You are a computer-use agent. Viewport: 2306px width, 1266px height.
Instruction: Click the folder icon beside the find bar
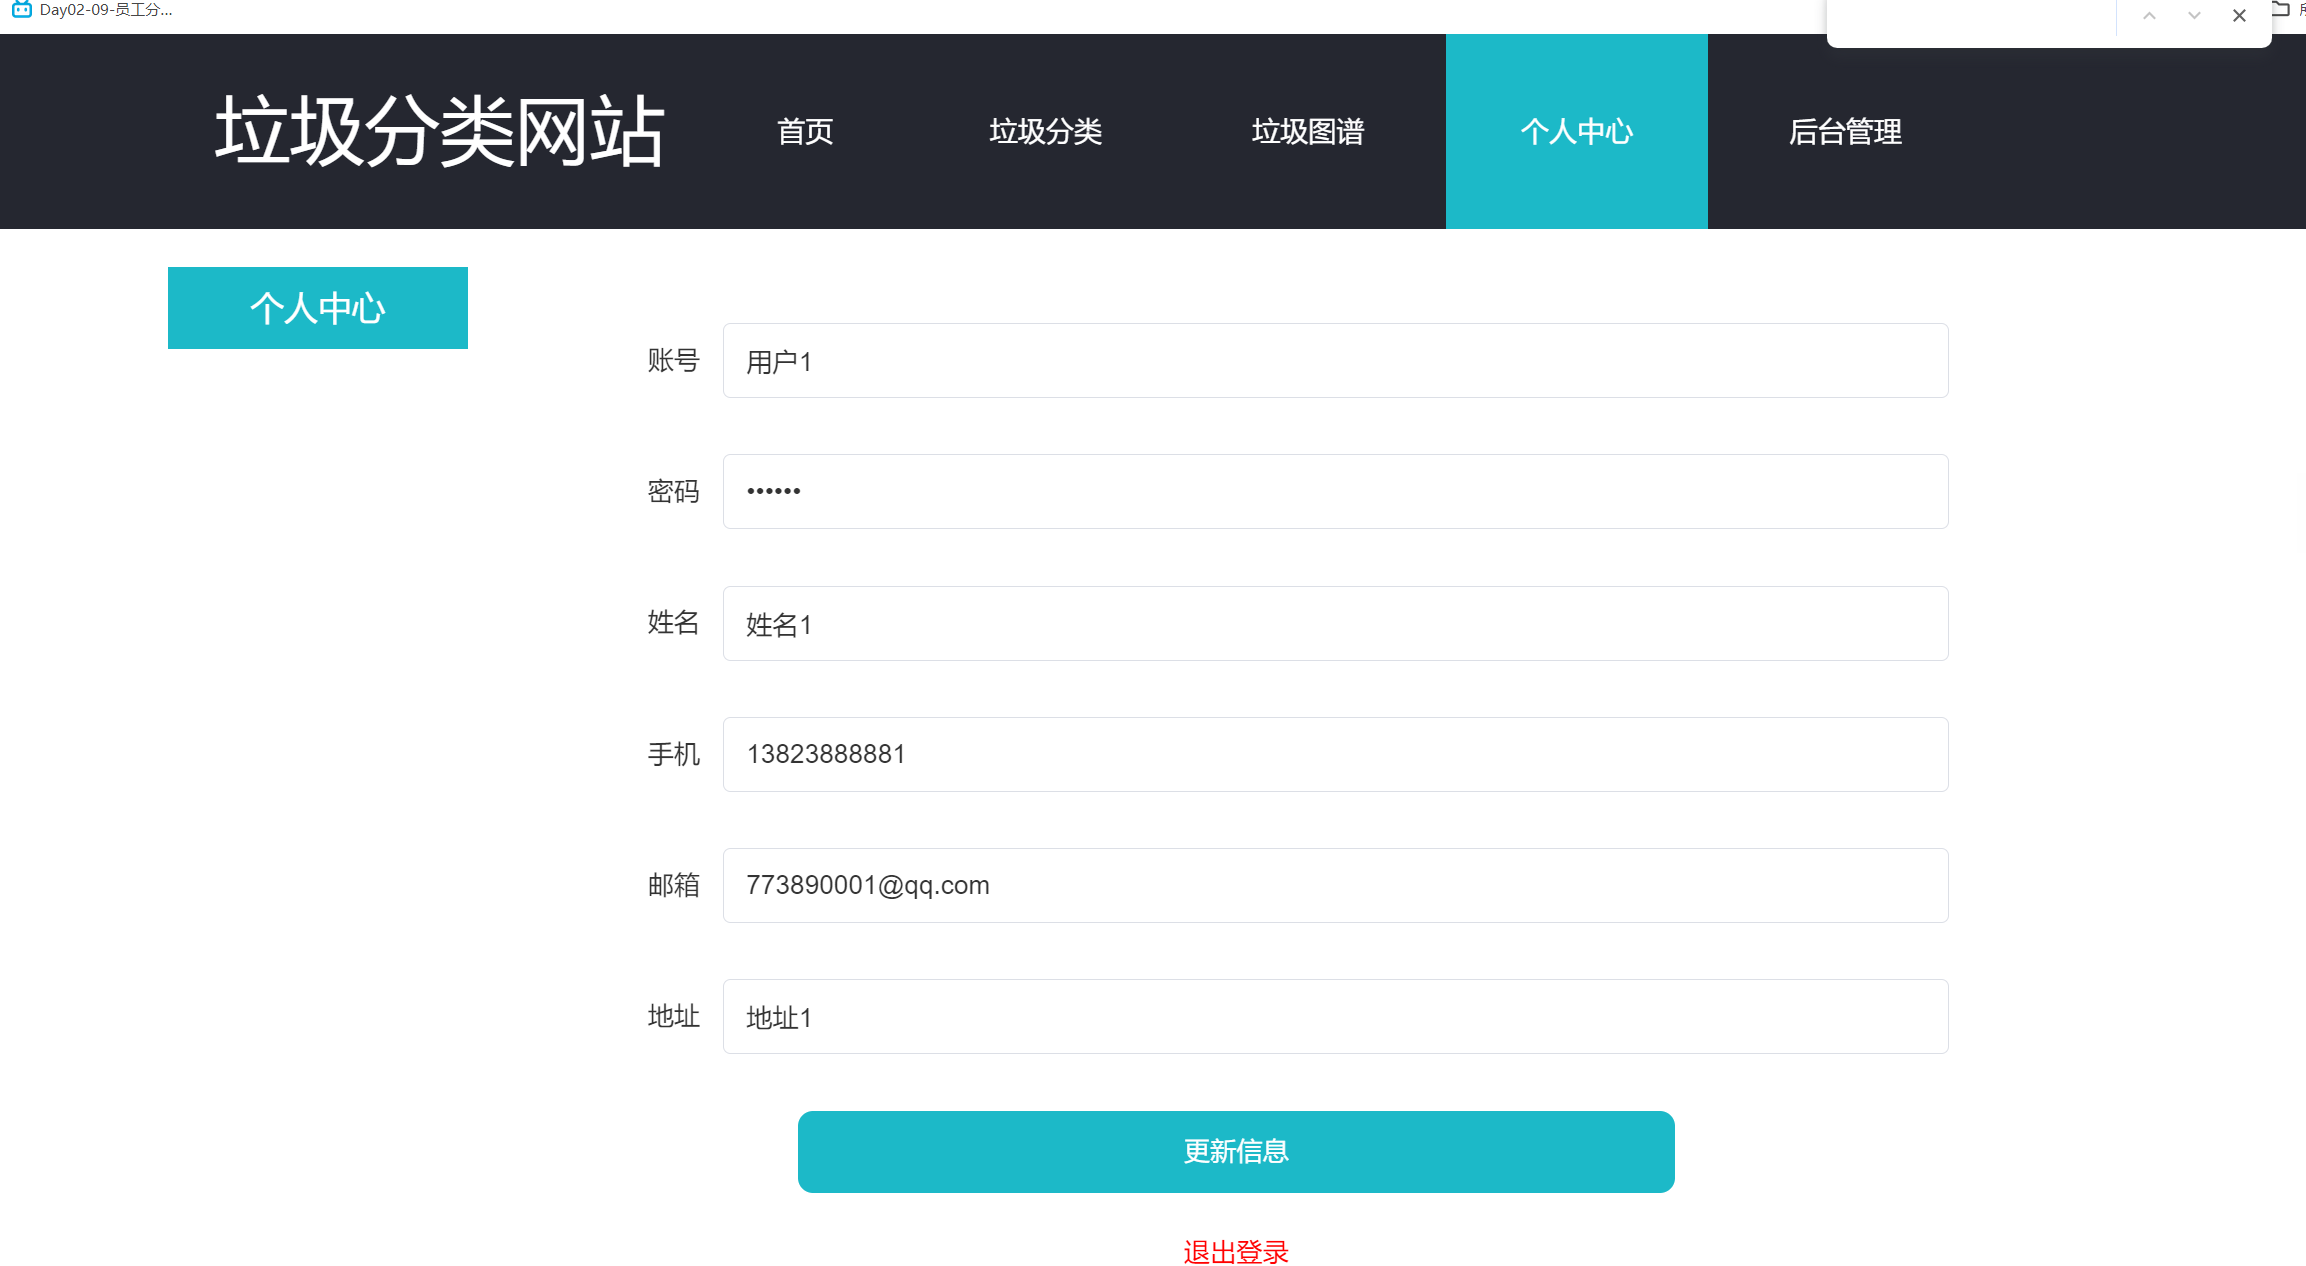click(x=2281, y=10)
